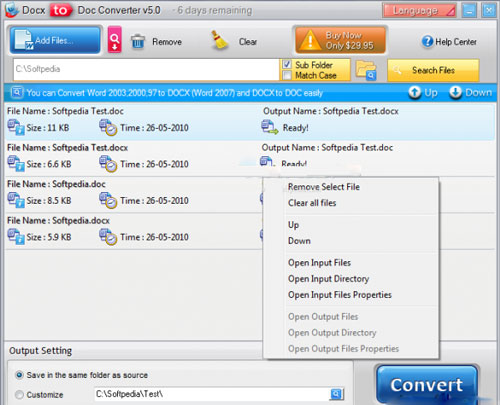Image resolution: width=500 pixels, height=405 pixels.
Task: Click the Clear label in toolbar
Action: 248,42
